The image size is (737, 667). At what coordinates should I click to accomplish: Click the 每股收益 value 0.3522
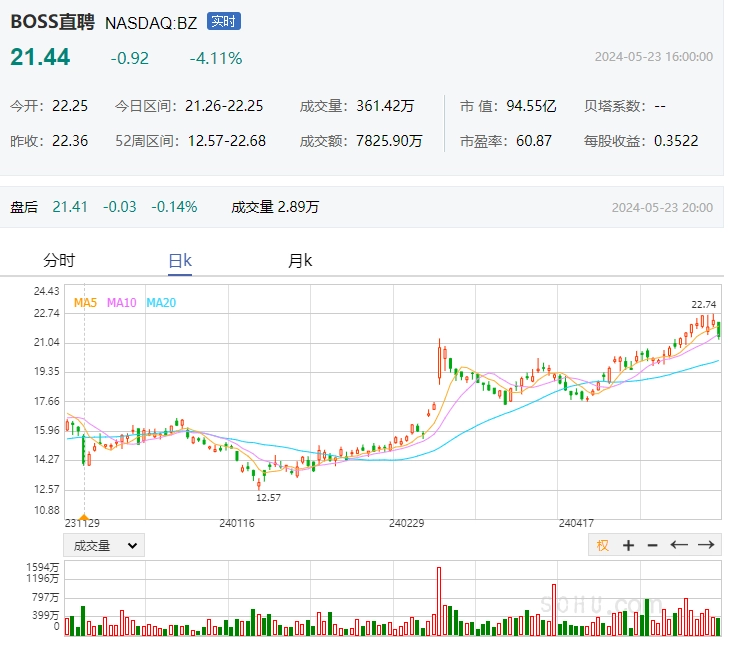point(676,141)
